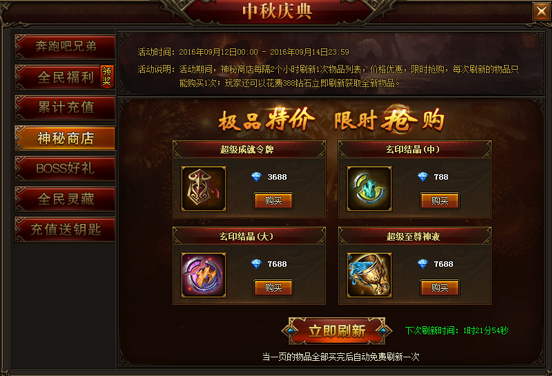The height and width of the screenshot is (376, 552).
Task: Go to the 全民灵藏 tab
Action: 65,199
